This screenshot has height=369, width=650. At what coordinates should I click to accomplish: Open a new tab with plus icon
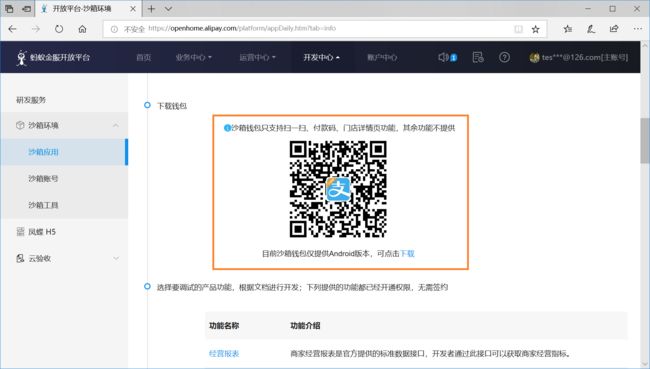[151, 9]
